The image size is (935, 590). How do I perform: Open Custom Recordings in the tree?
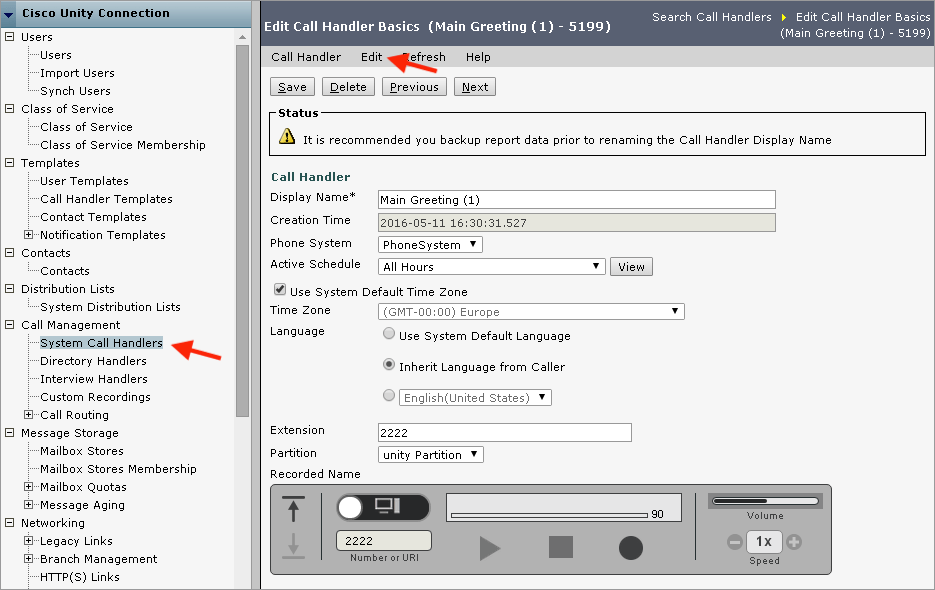point(95,397)
